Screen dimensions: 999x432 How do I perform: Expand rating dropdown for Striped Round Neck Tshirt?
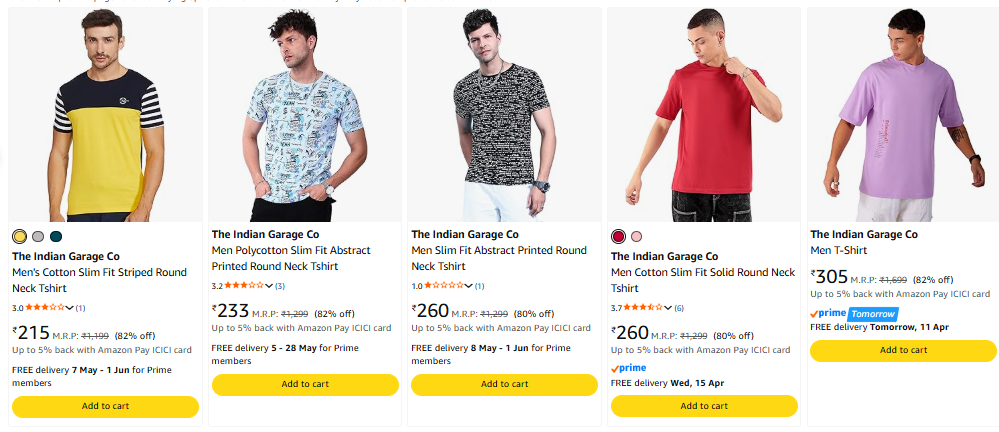click(x=70, y=308)
